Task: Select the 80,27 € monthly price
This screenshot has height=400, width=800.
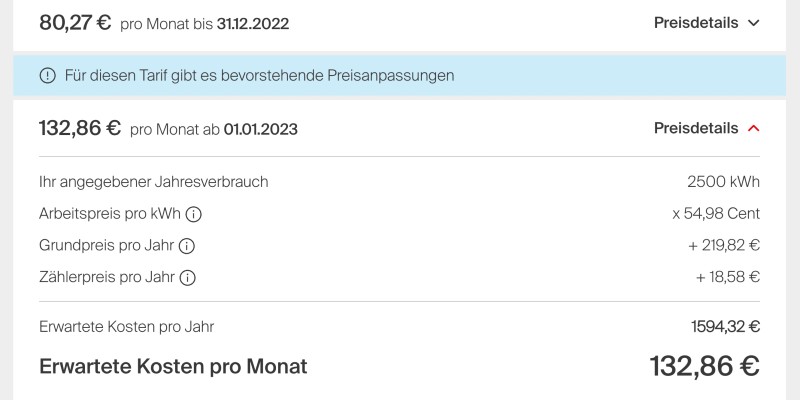Action: [x=75, y=23]
